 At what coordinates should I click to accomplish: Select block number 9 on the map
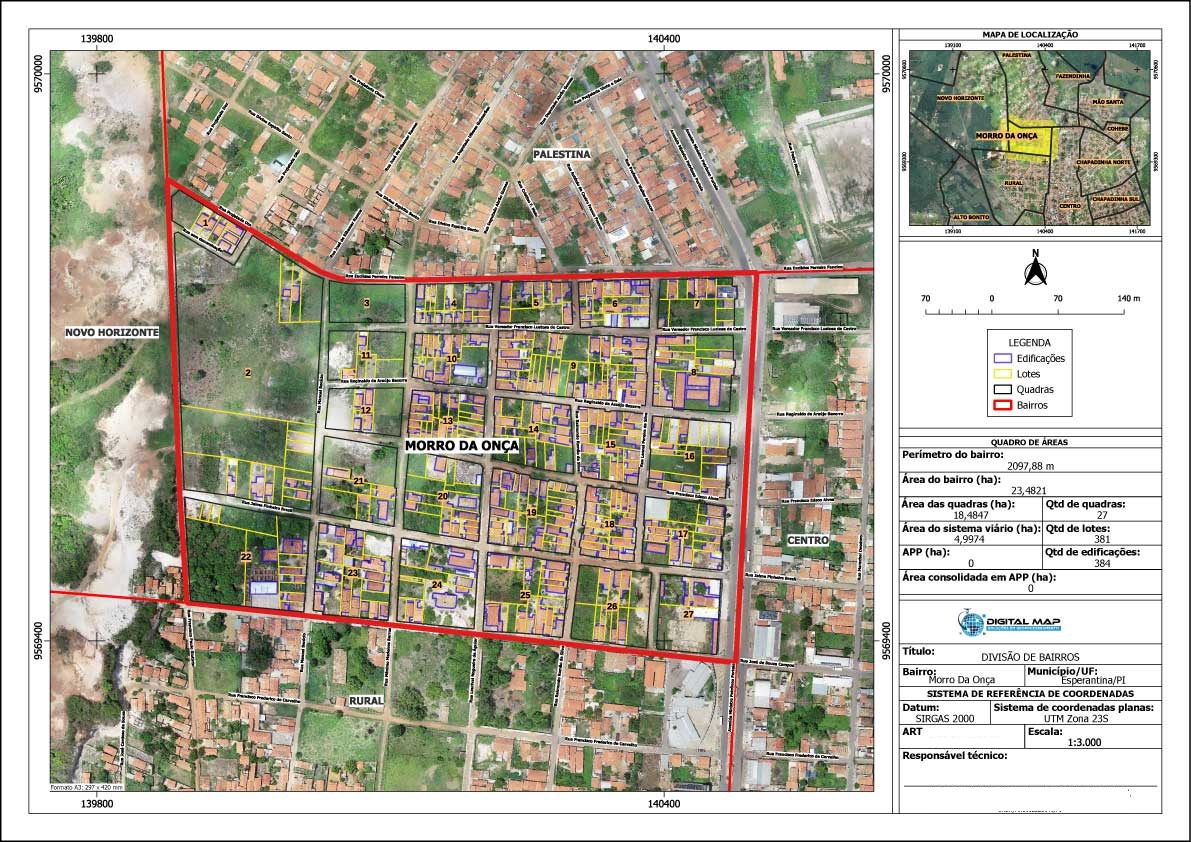[573, 365]
